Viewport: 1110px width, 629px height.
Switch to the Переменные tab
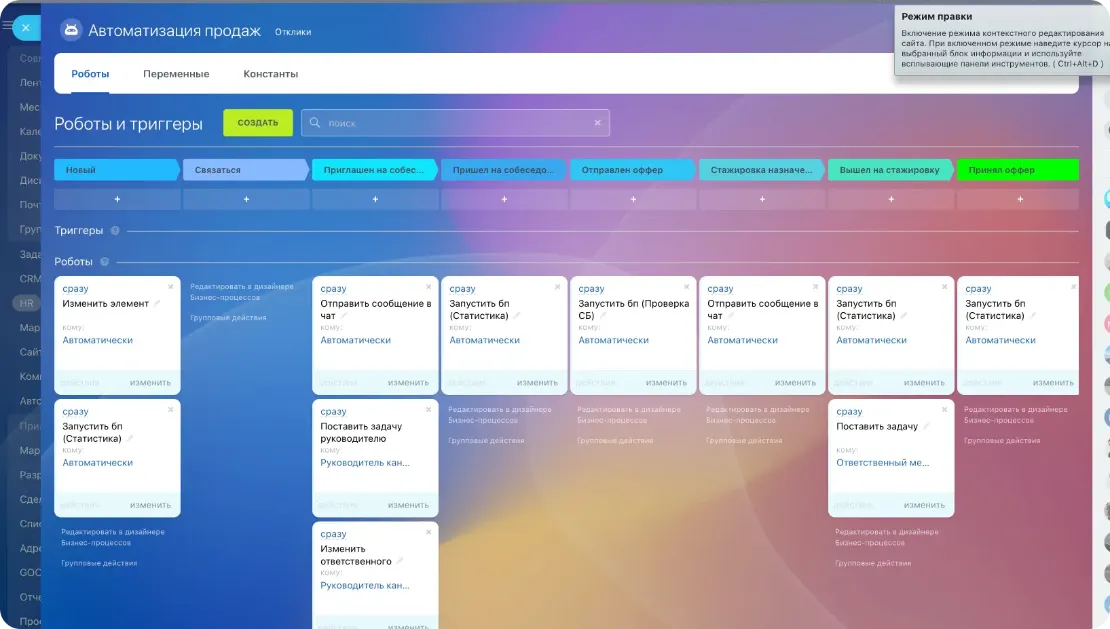click(x=176, y=74)
